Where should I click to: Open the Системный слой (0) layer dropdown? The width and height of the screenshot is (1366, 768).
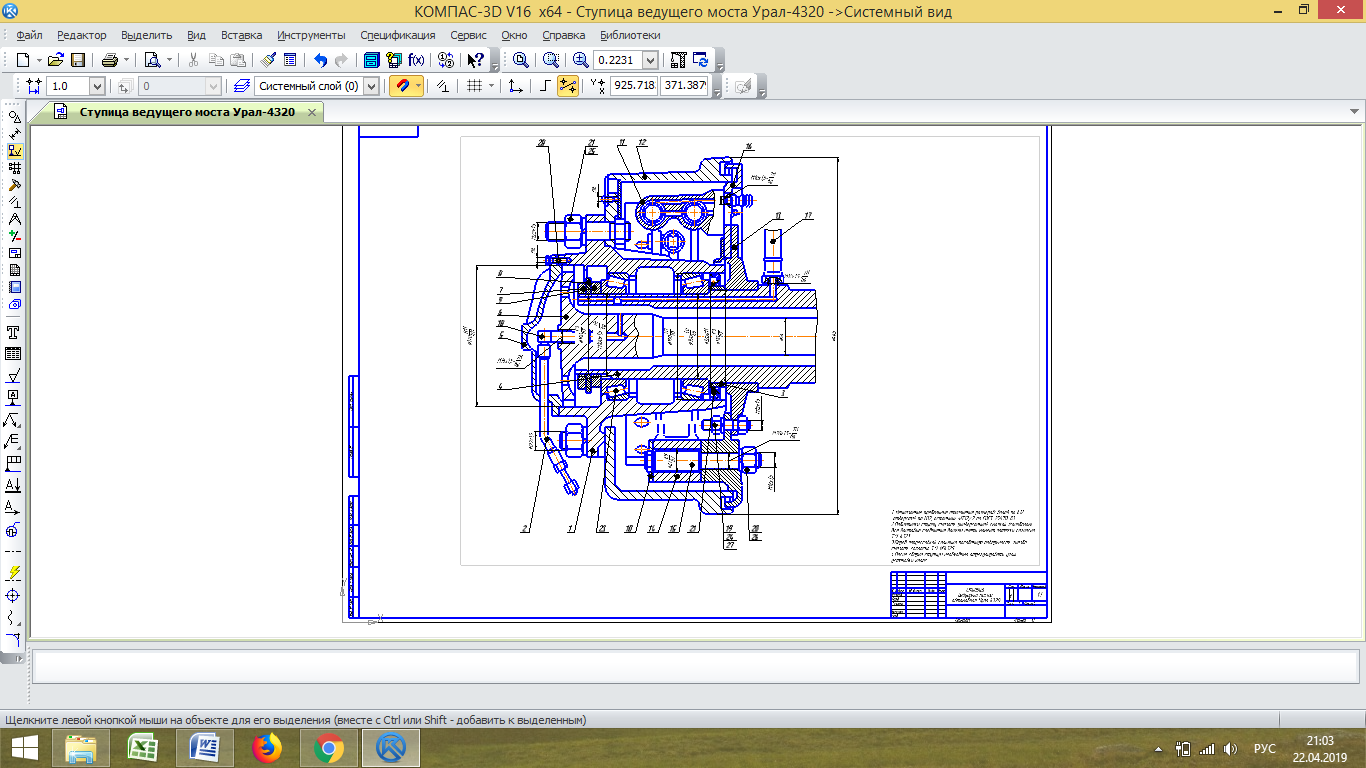[372, 86]
